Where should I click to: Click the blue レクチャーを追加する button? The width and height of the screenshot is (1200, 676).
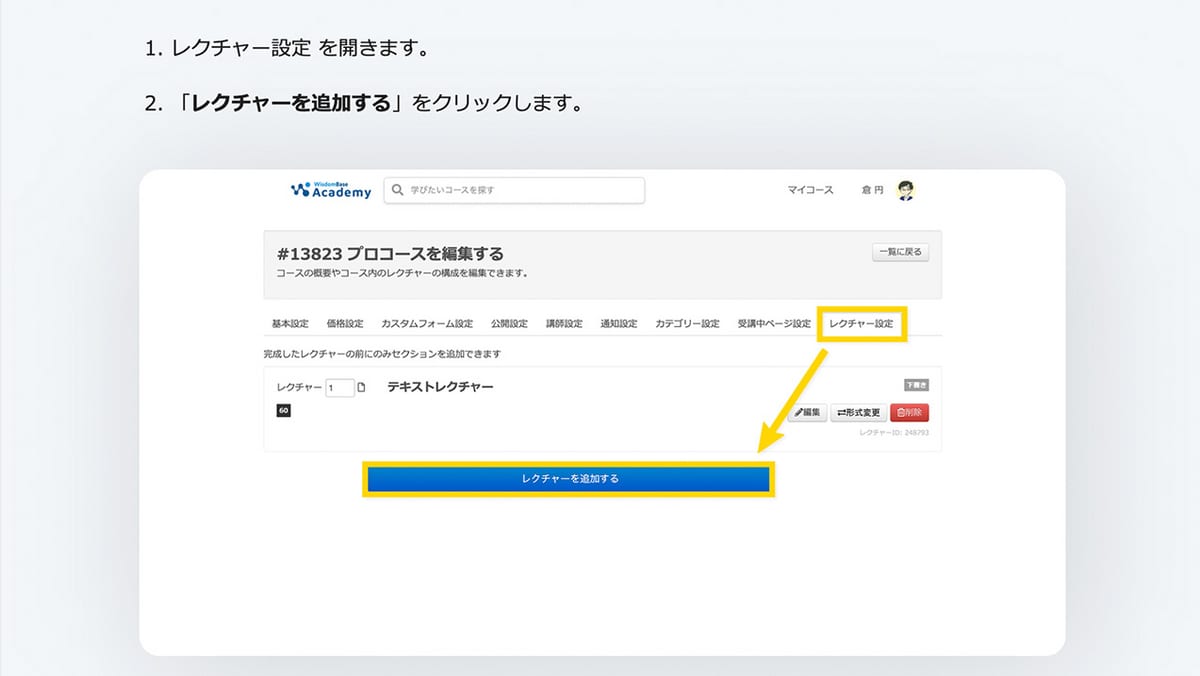[569, 479]
